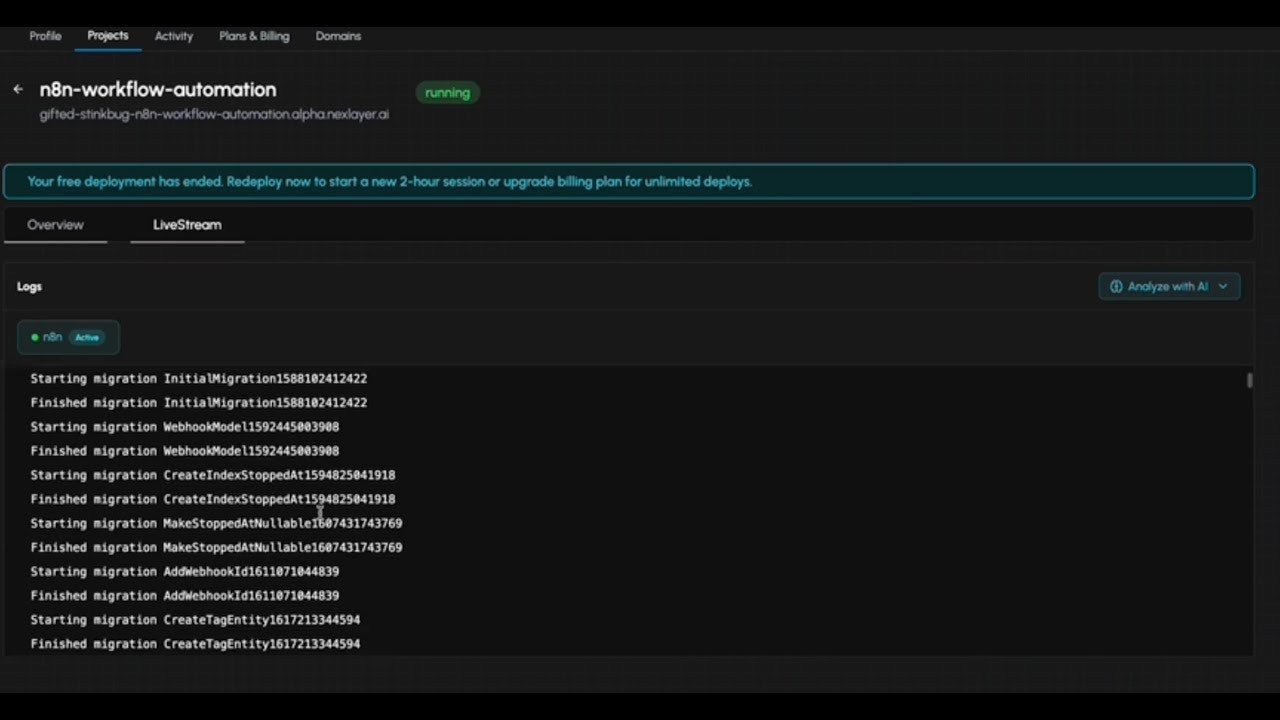Select the n8n service chip in Logs

coord(68,337)
